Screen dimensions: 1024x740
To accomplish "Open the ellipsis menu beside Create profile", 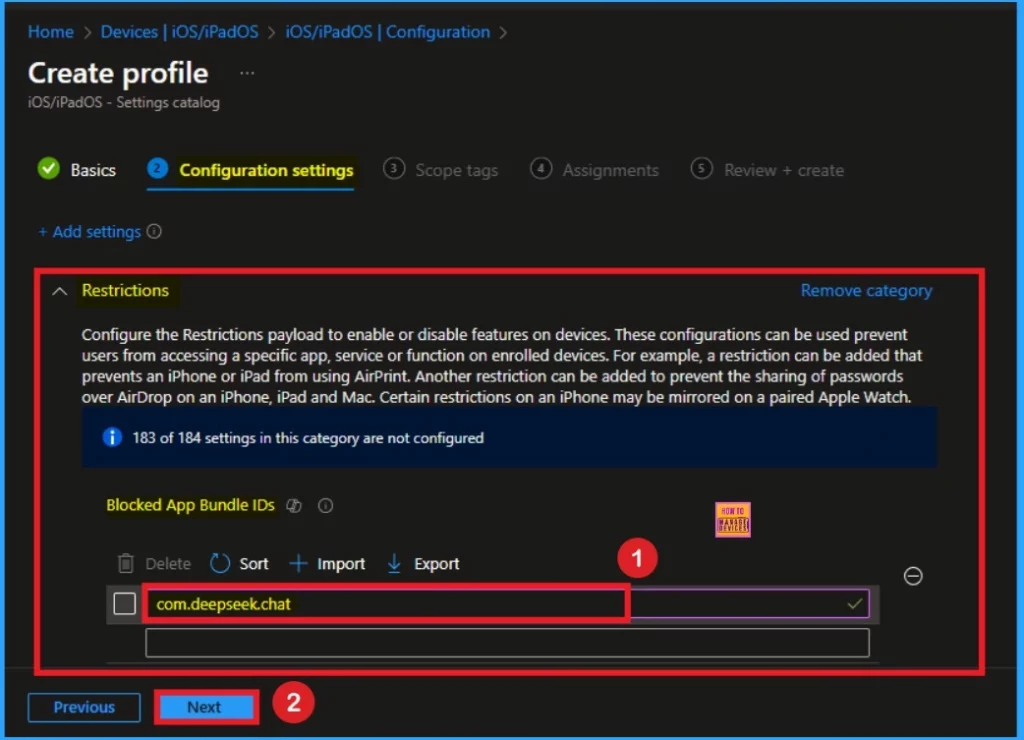I will (247, 73).
